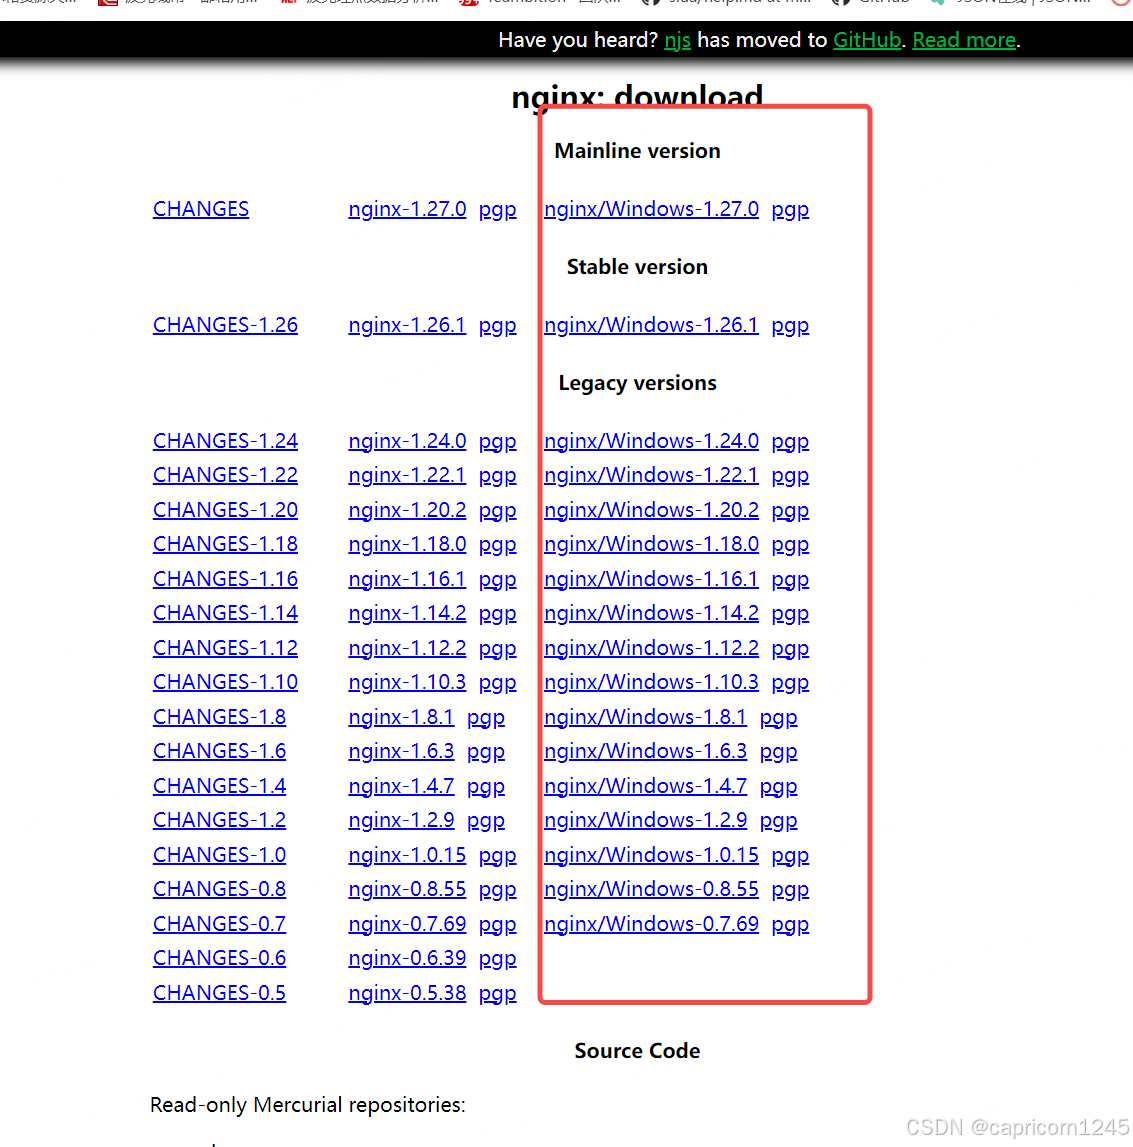Download nginx/Windows-1.4.7
The width and height of the screenshot is (1133, 1147).
(x=645, y=786)
